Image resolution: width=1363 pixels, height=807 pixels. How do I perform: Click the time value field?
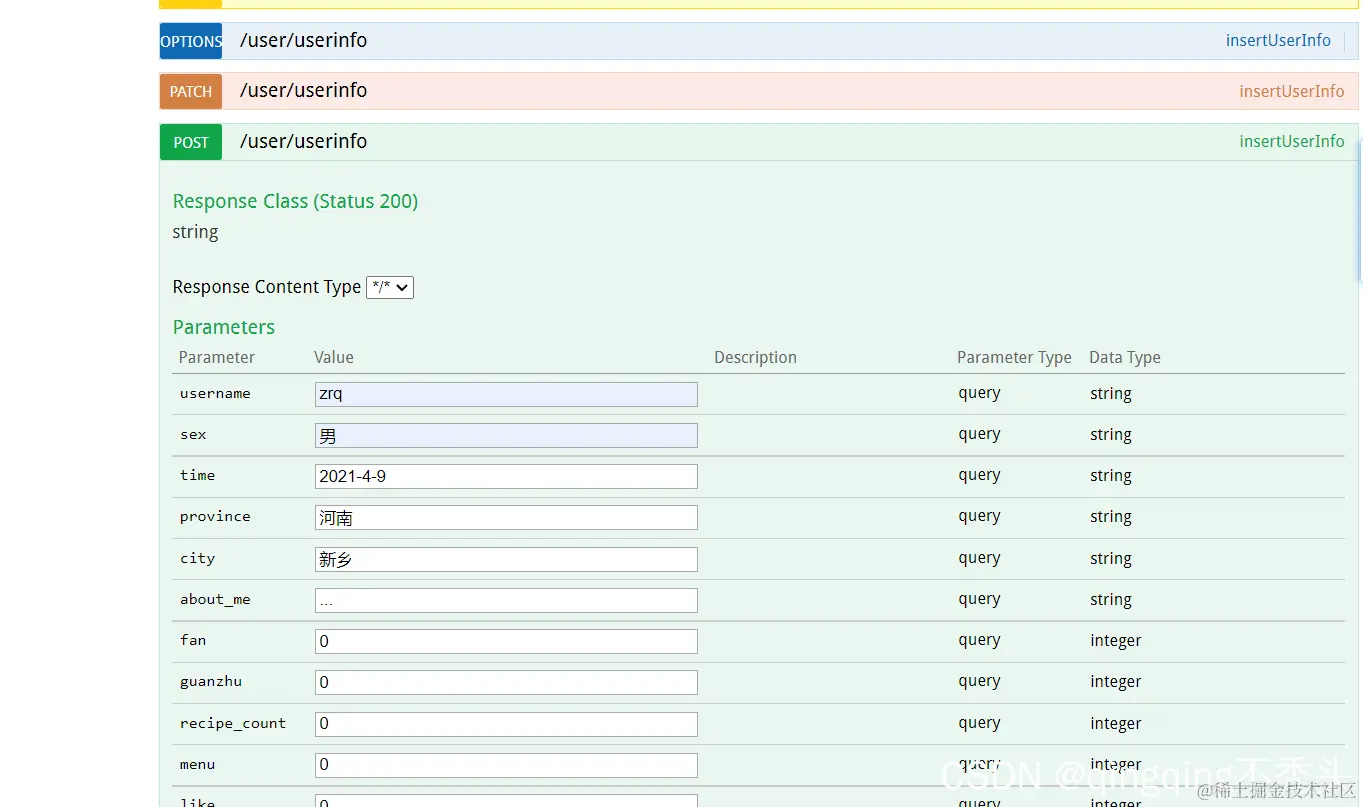click(x=506, y=476)
